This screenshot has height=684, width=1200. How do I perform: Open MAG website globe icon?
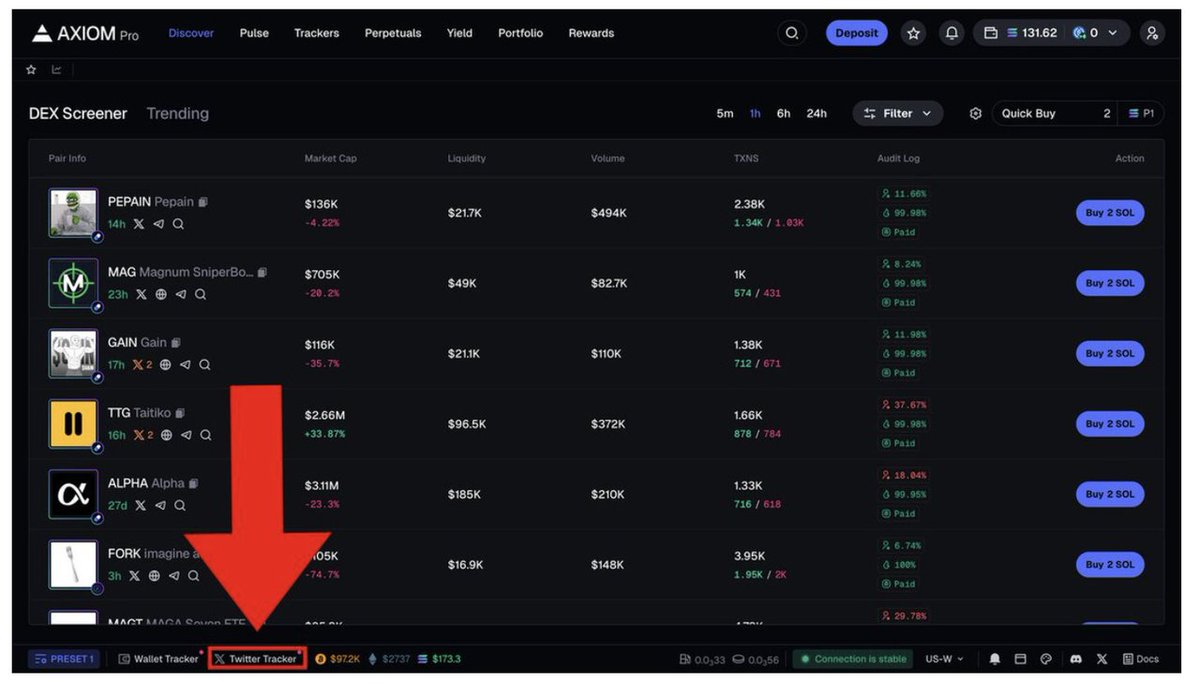point(161,294)
